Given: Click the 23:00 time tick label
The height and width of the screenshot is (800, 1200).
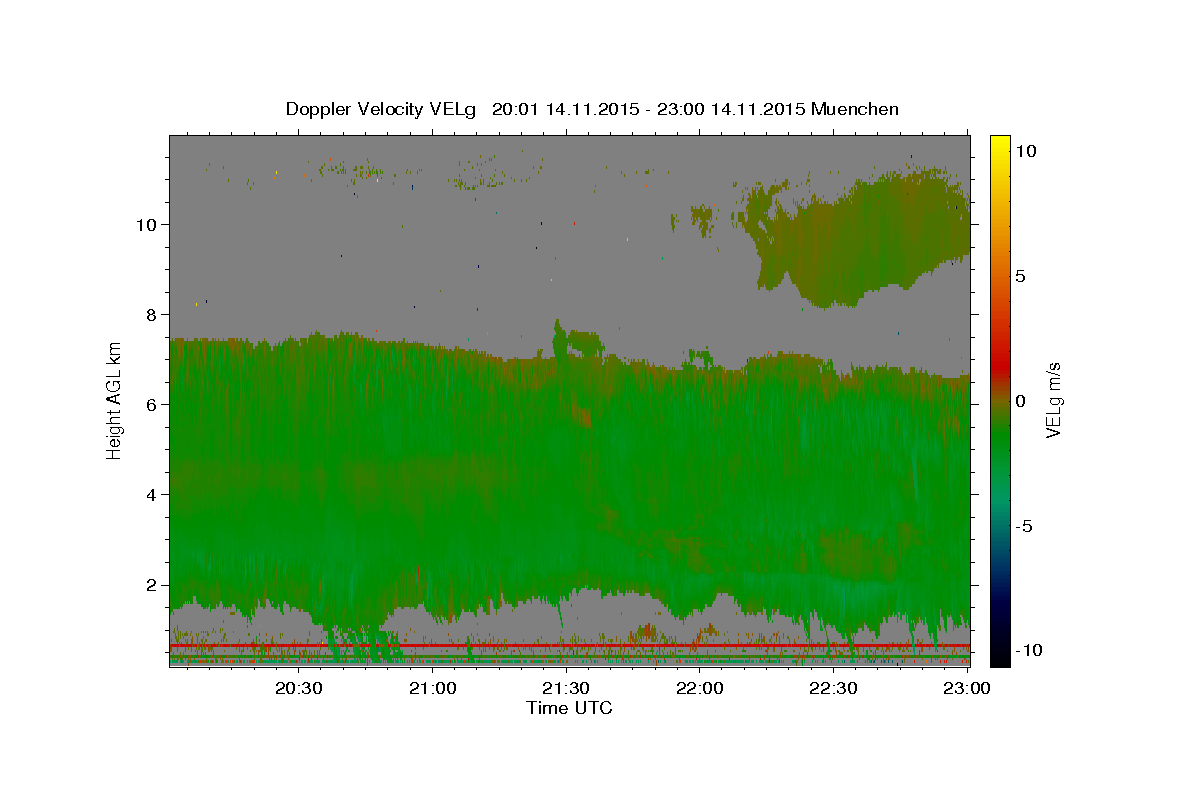Looking at the screenshot, I should (x=966, y=688).
